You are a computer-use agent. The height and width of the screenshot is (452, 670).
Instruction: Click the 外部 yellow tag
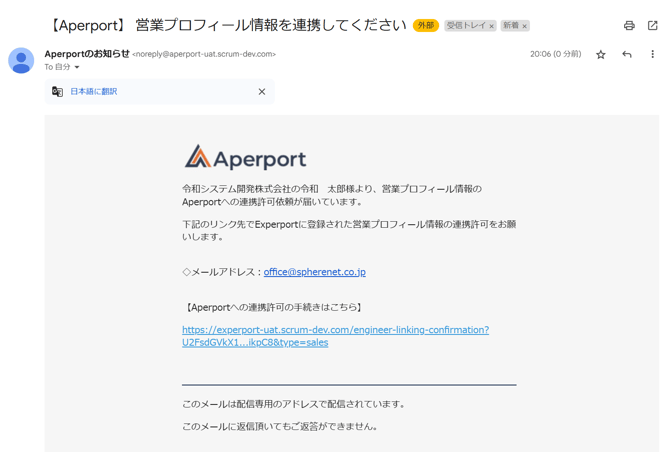click(426, 26)
